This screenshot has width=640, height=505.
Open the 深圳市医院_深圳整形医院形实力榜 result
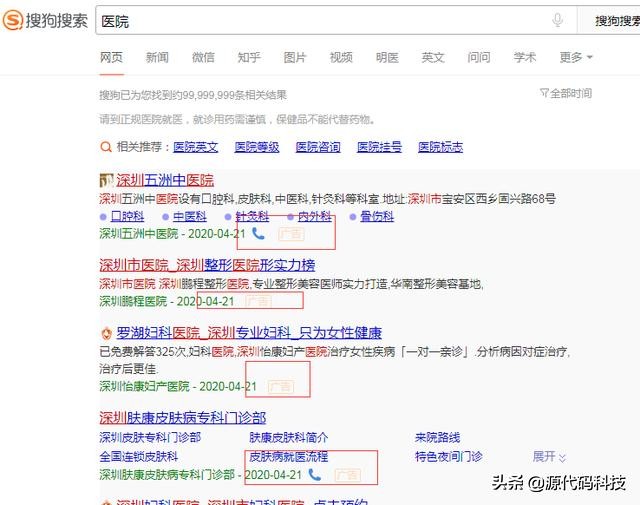(x=207, y=265)
